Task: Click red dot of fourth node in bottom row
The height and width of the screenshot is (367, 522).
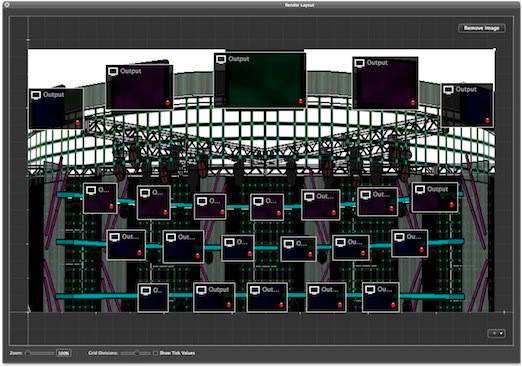Action: [x=340, y=305]
